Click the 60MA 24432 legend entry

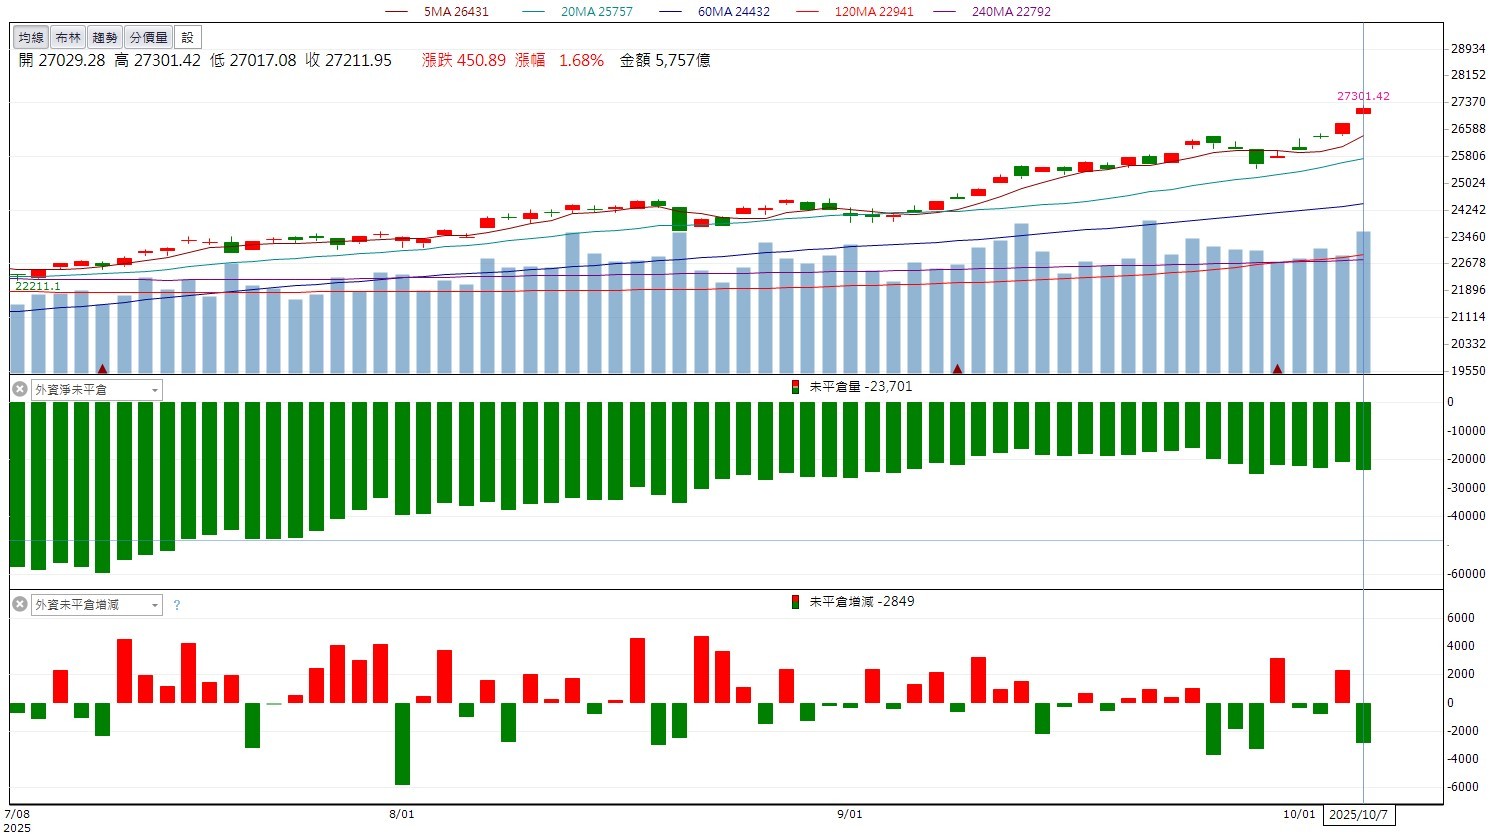pyautogui.click(x=716, y=12)
